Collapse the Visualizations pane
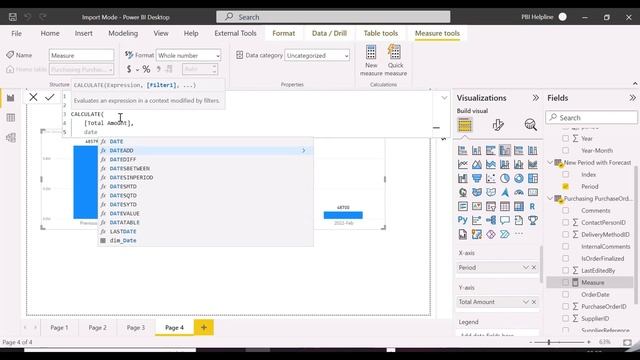 tap(536, 98)
